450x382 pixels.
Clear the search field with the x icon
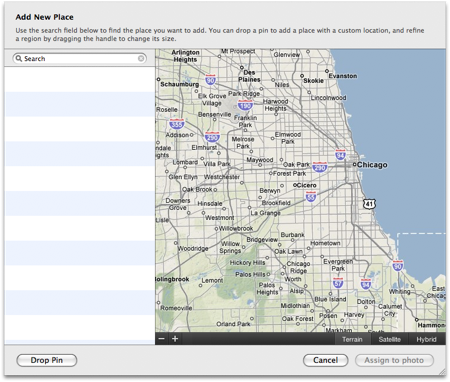coord(141,59)
